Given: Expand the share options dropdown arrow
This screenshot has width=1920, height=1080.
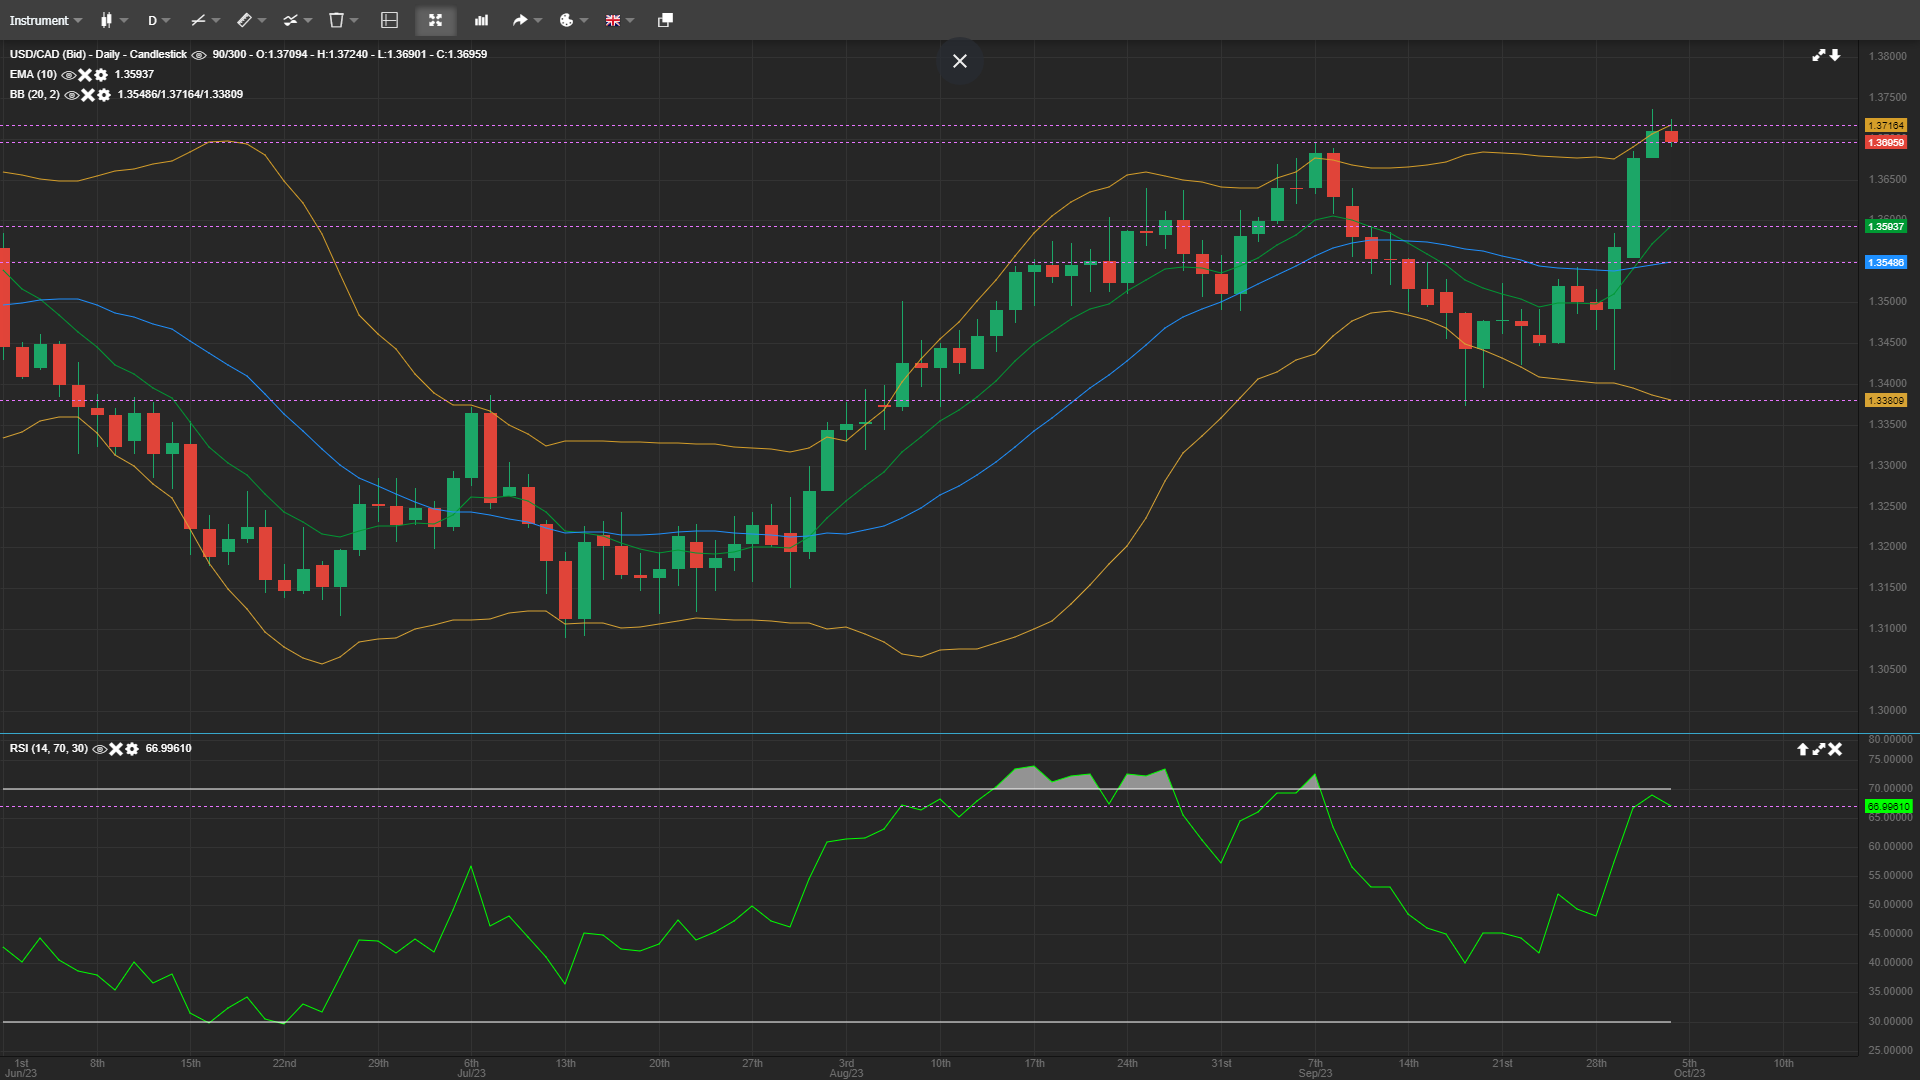Looking at the screenshot, I should (x=538, y=20).
